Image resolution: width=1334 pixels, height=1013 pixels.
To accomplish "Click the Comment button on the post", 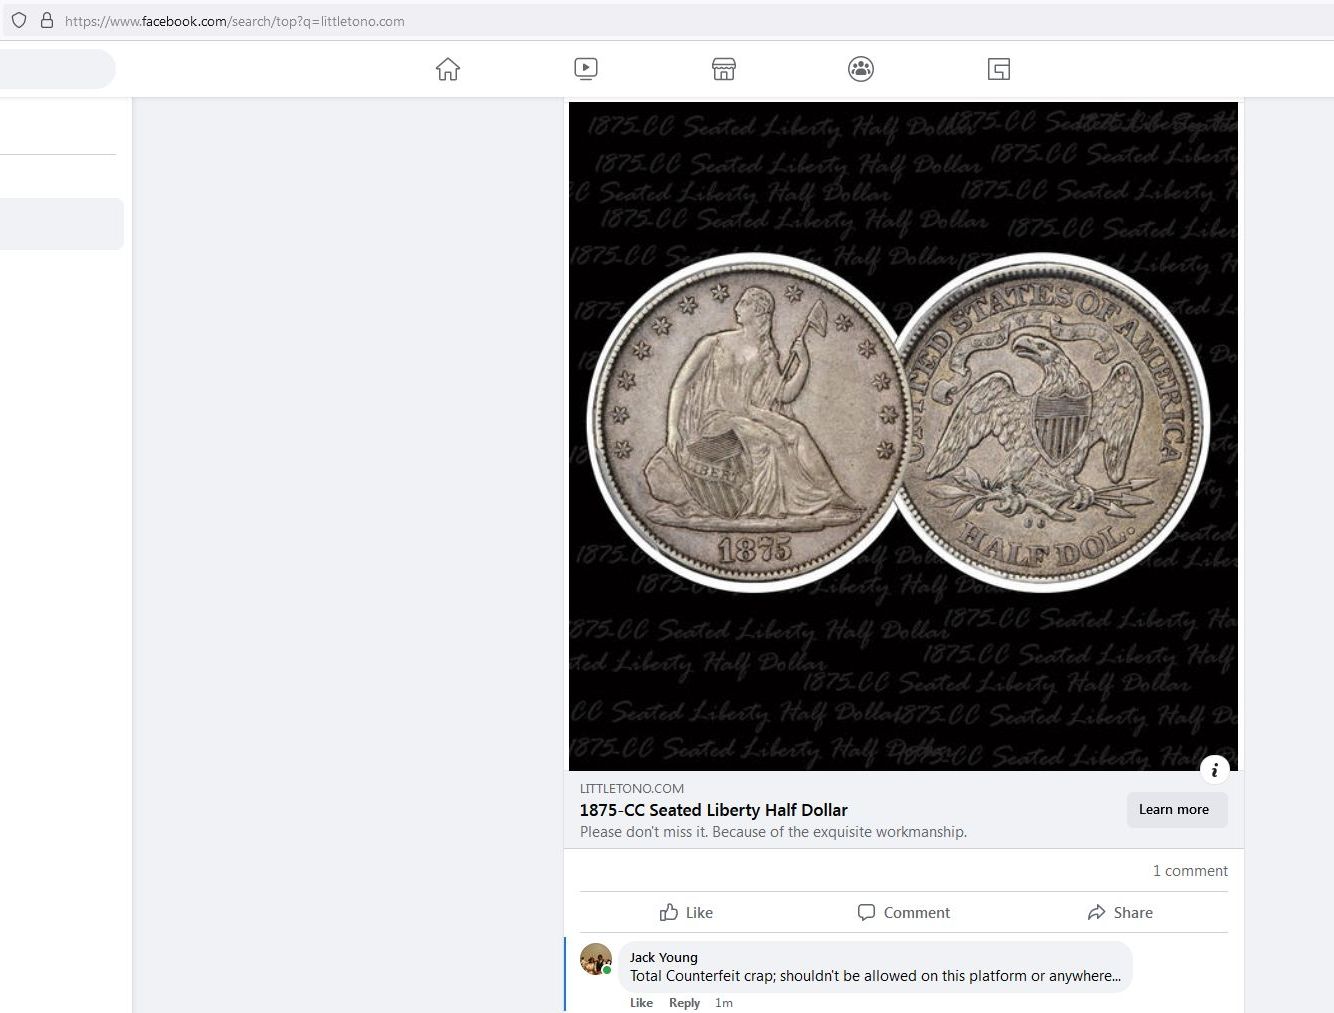I will point(904,912).
